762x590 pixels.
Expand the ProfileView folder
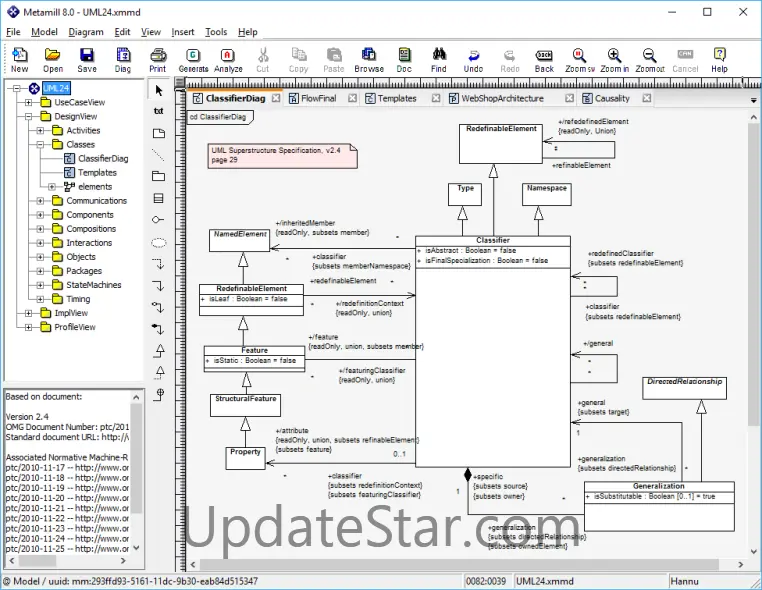(29, 327)
